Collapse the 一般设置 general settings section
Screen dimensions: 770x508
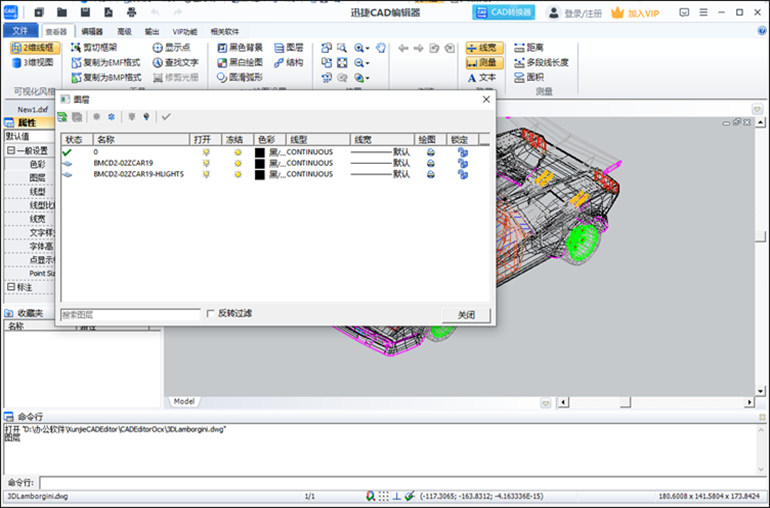pyautogui.click(x=11, y=150)
